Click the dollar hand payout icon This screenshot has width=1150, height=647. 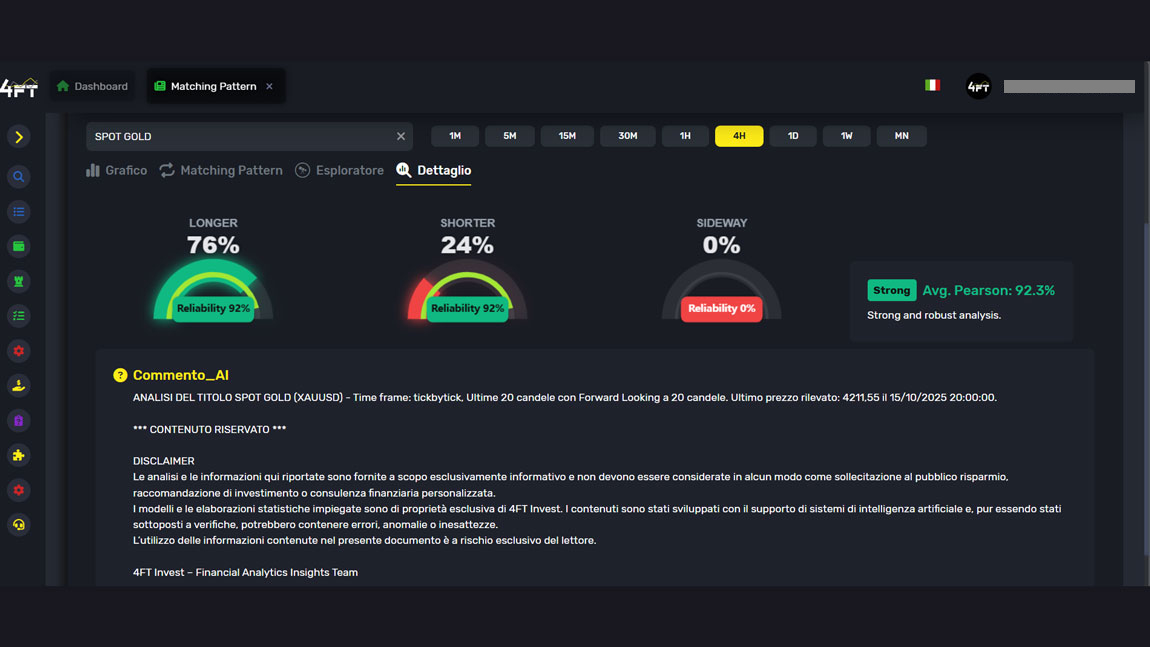[18, 385]
